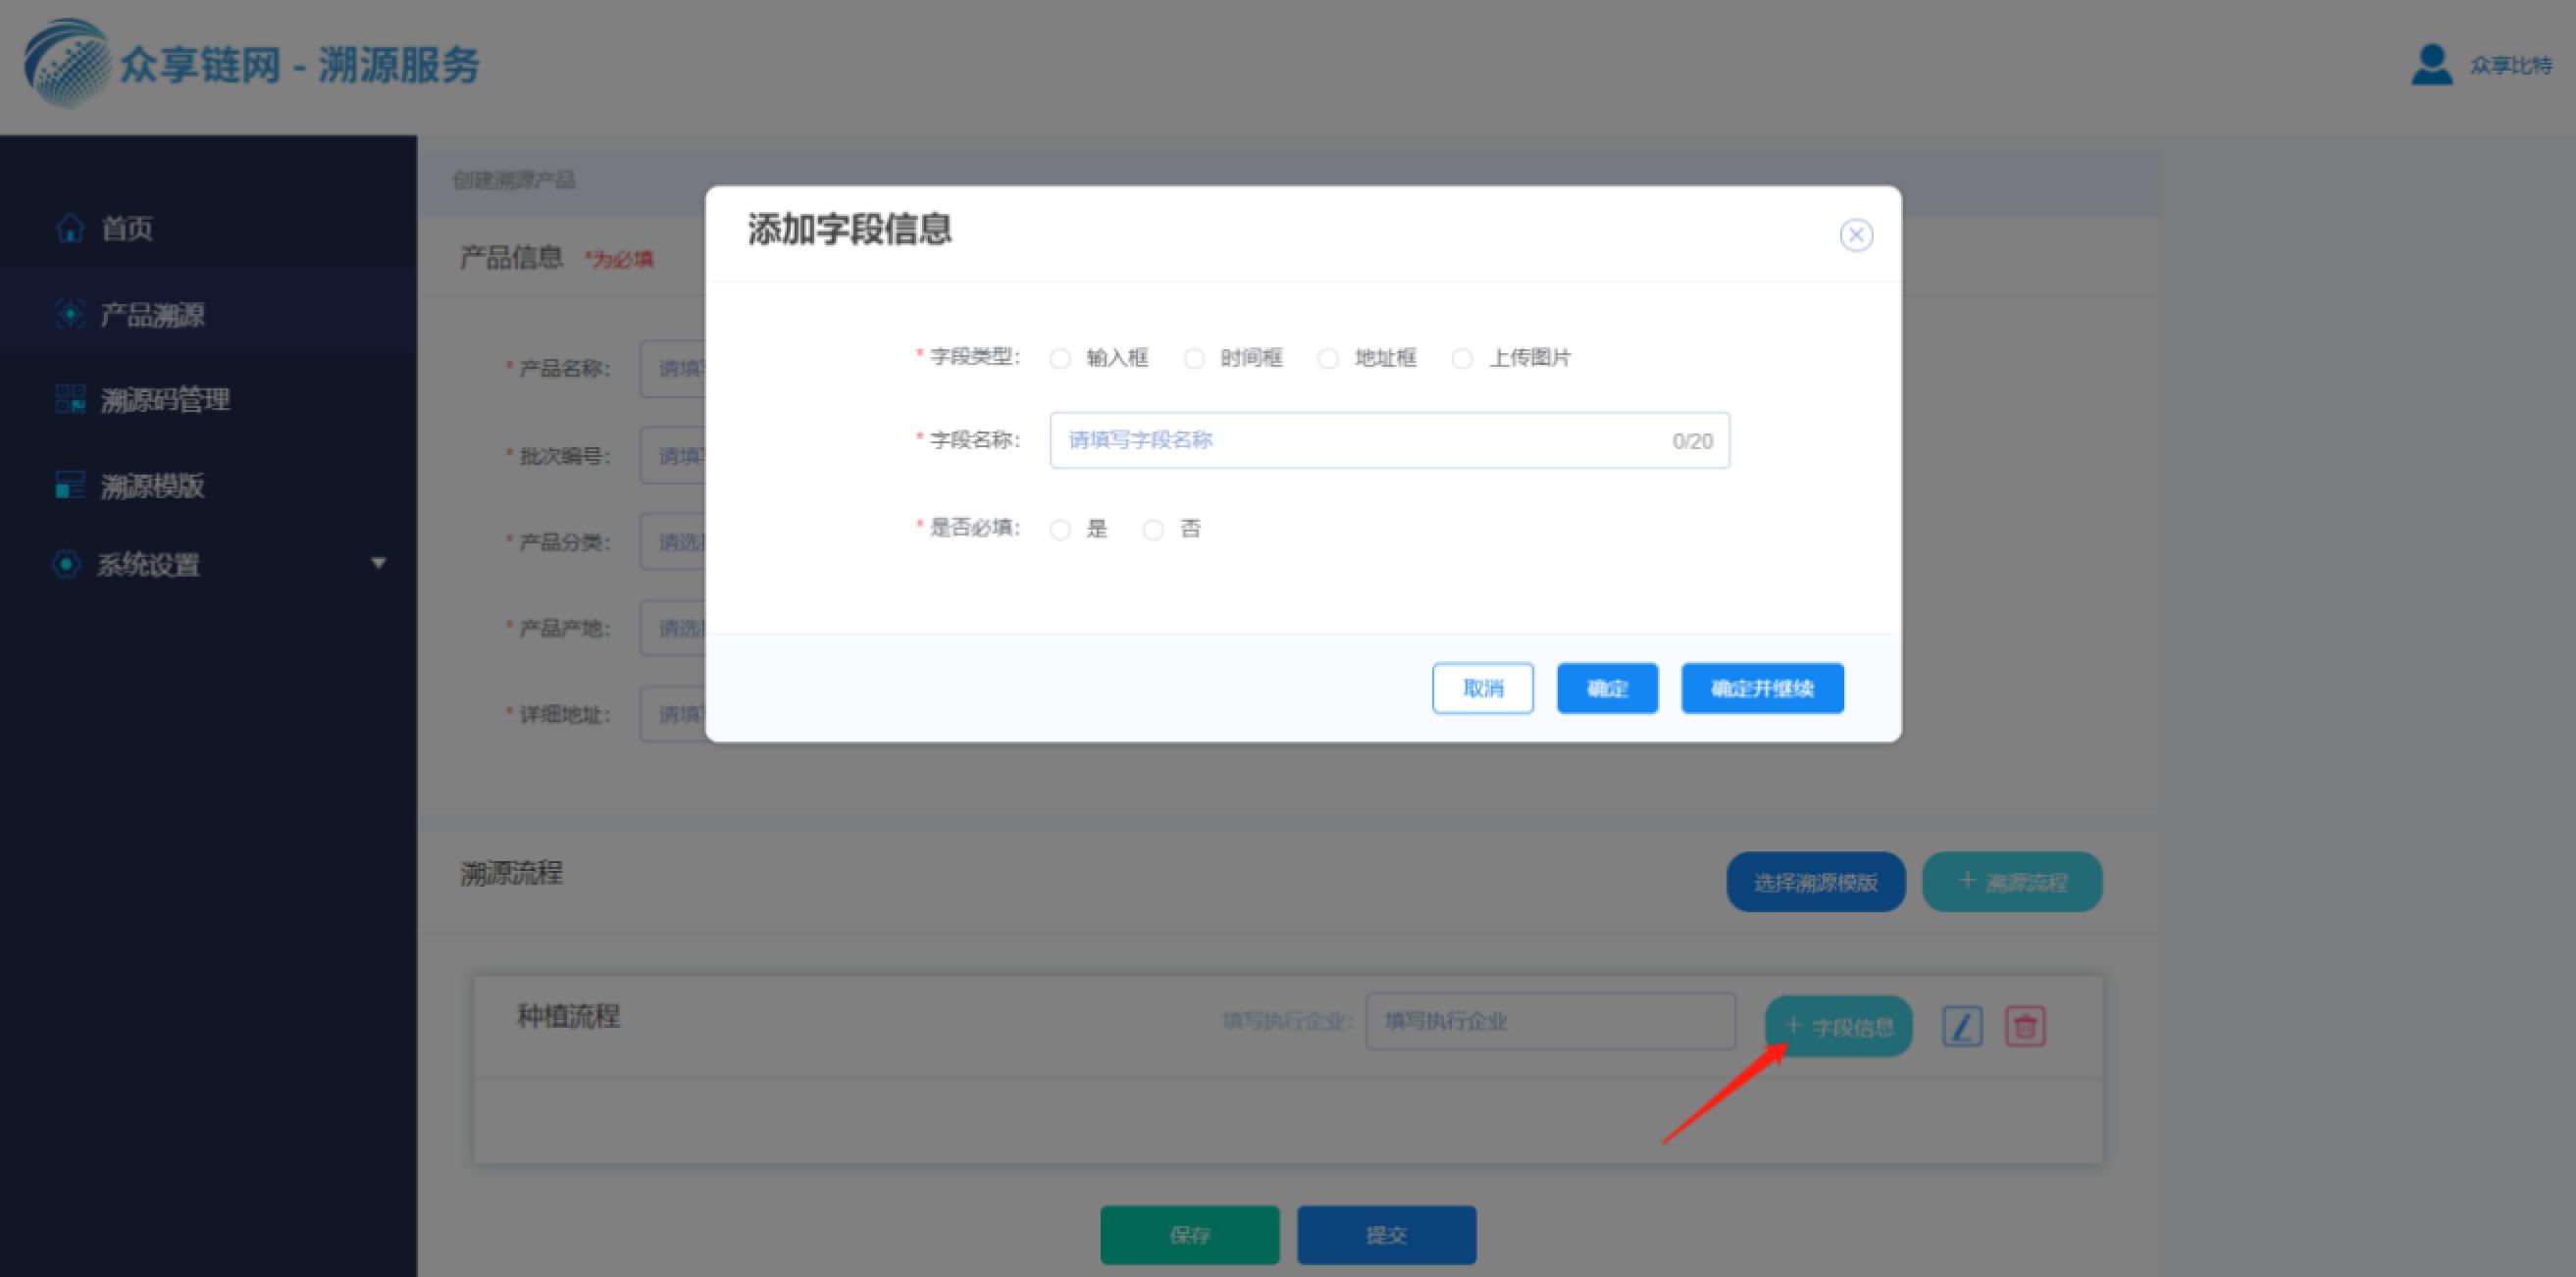Screen dimensions: 2576x1277
Task: Focus the 字段名称 input box
Action: [x=1389, y=440]
